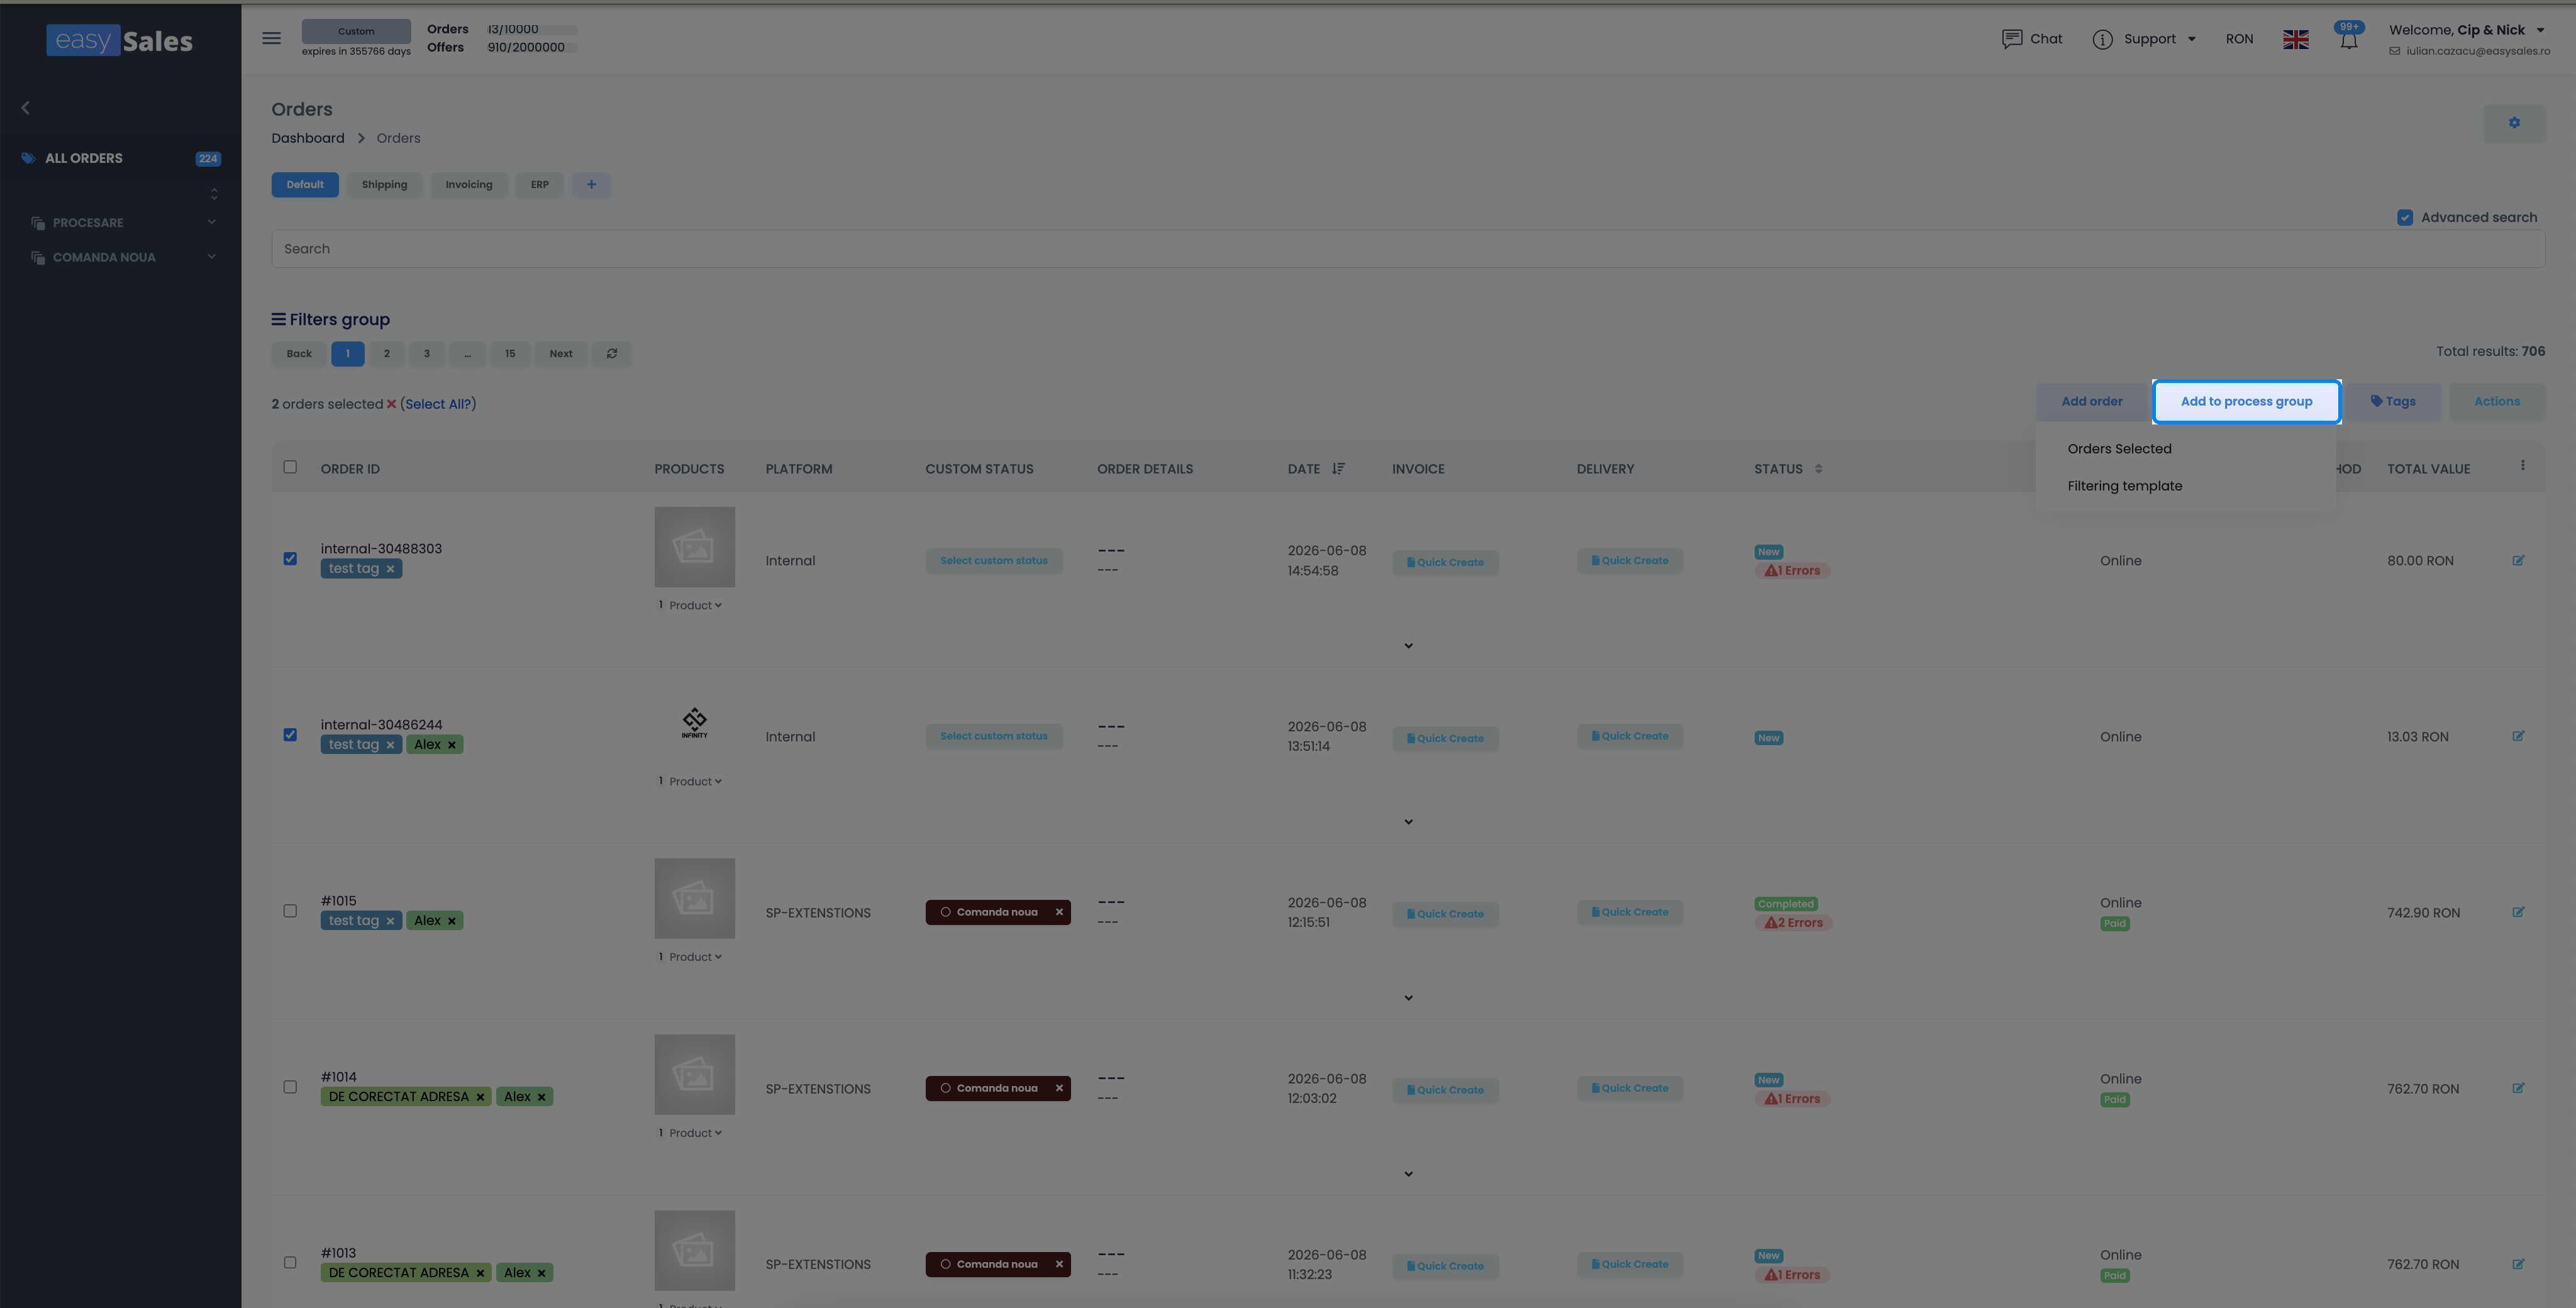
Task: Go to Next page
Action: pos(561,353)
